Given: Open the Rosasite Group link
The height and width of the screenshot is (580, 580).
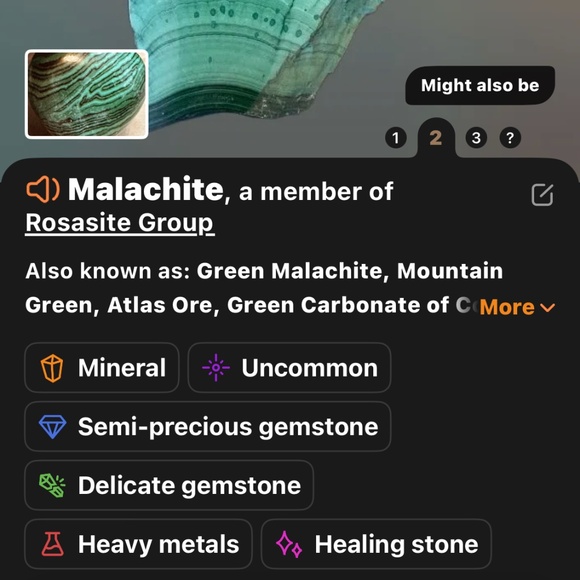Looking at the screenshot, I should click(x=120, y=223).
